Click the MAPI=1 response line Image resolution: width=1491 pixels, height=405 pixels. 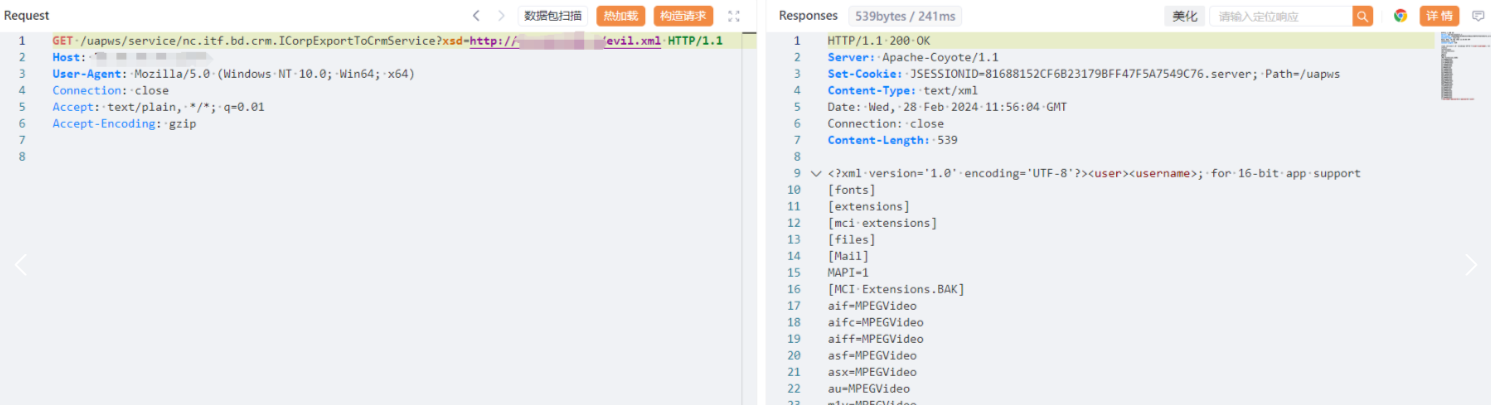click(849, 272)
